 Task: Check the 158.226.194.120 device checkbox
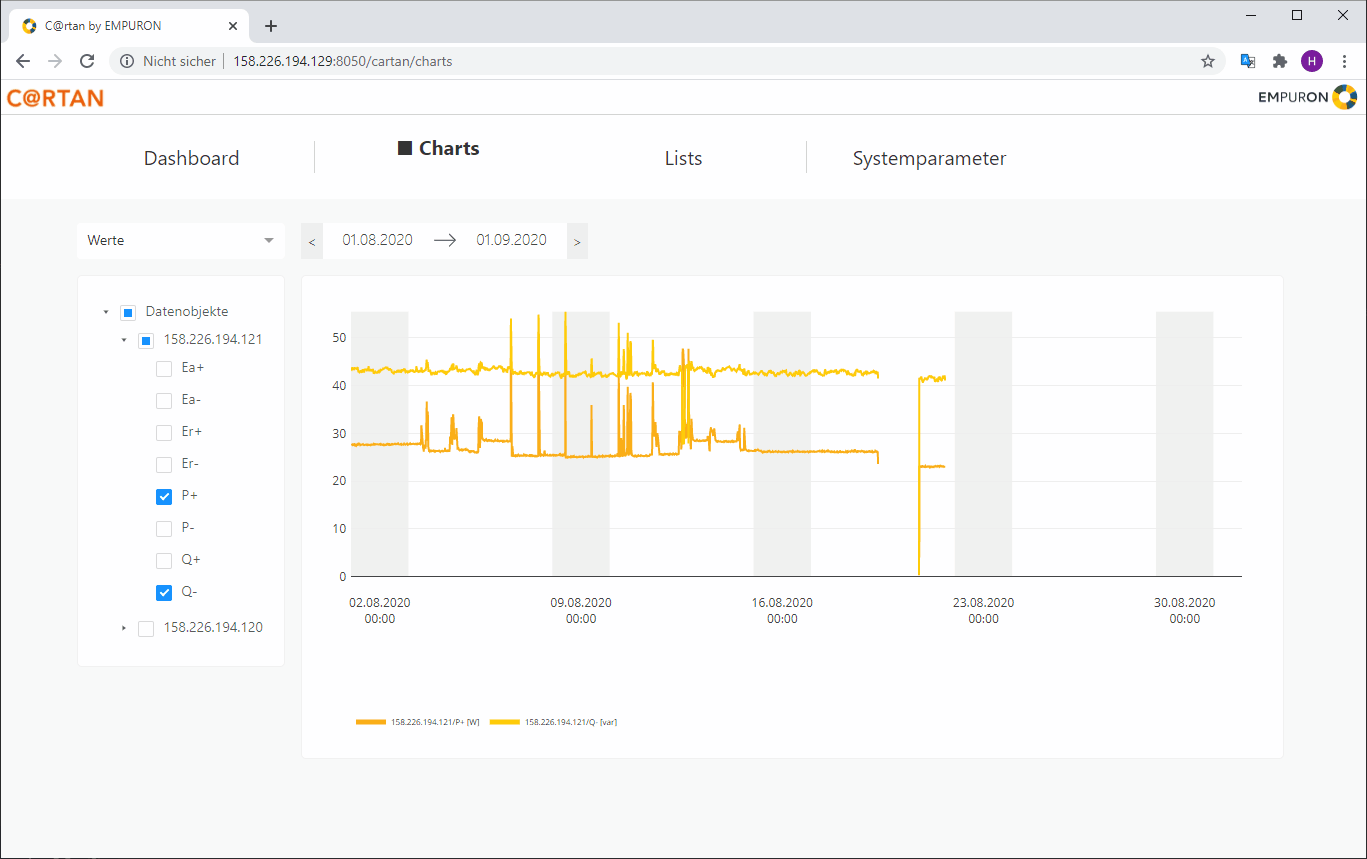(146, 628)
